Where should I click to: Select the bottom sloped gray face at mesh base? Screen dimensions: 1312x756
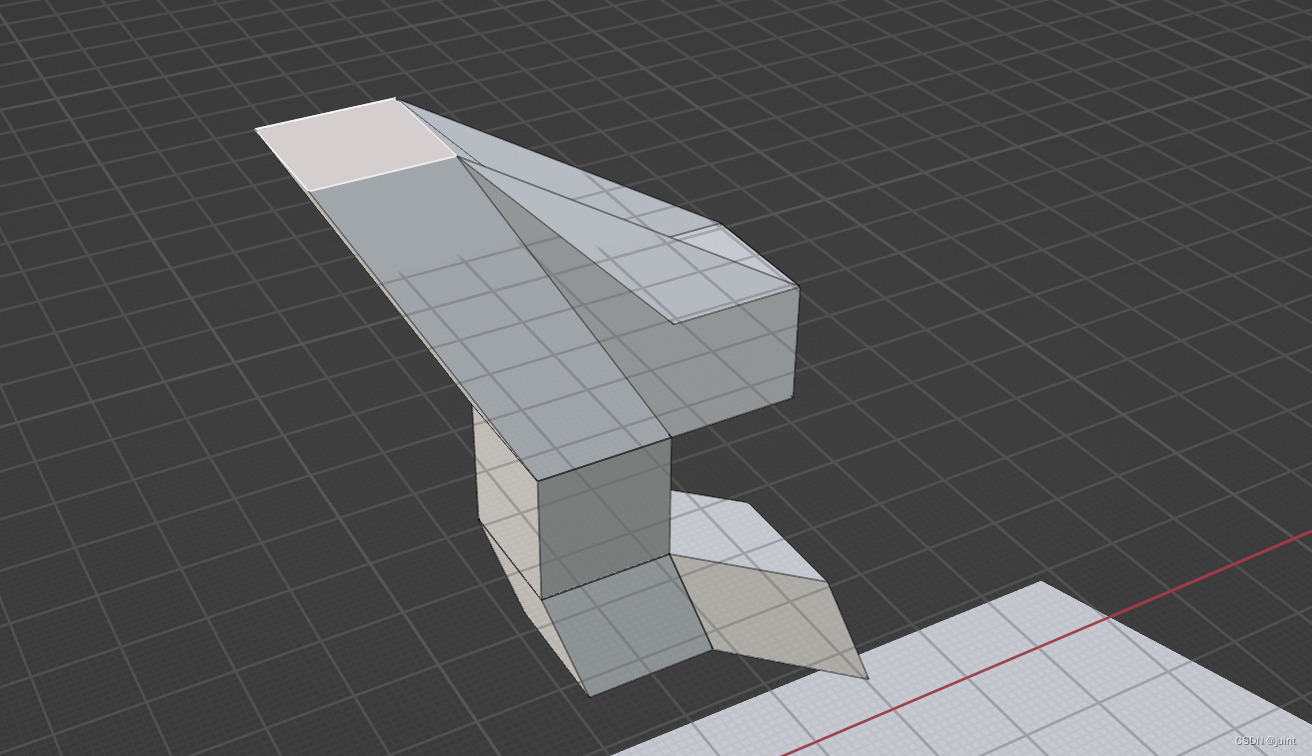point(625,625)
